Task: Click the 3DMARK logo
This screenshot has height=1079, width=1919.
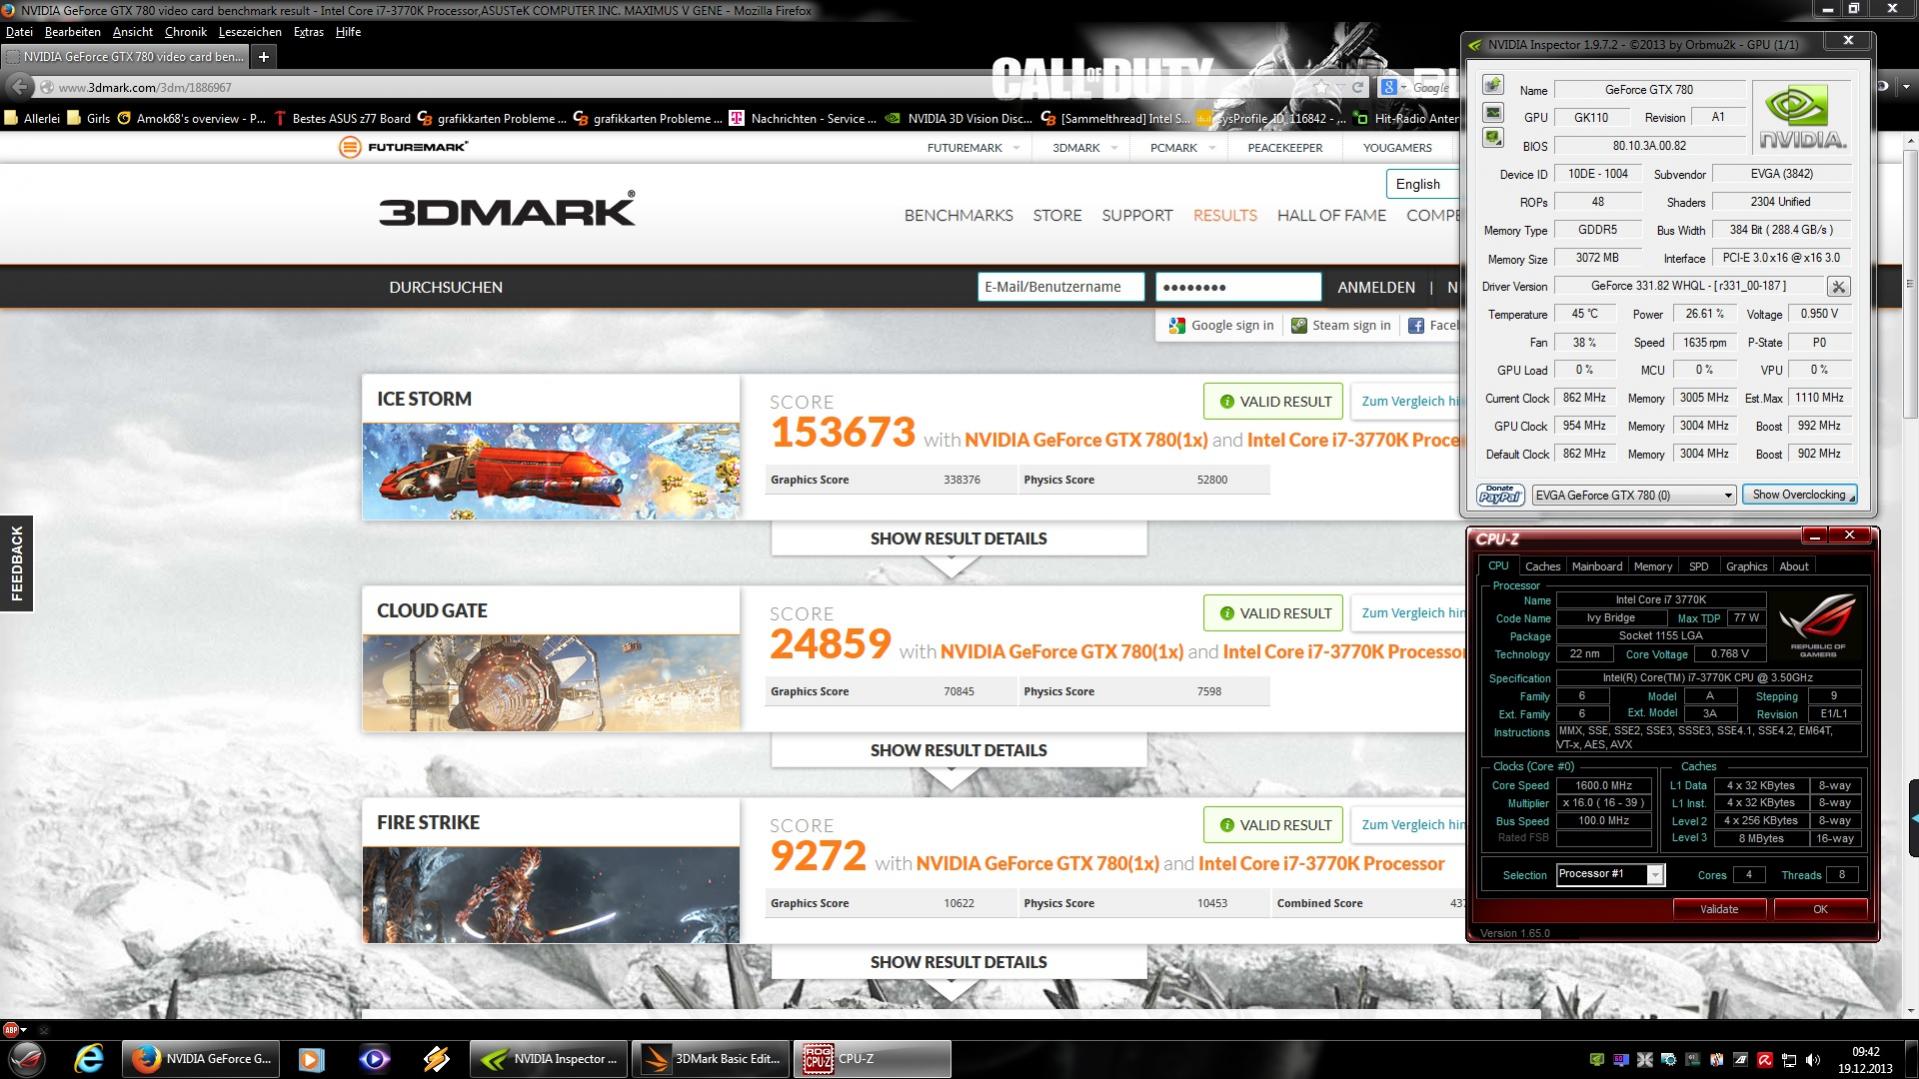Action: pos(507,209)
